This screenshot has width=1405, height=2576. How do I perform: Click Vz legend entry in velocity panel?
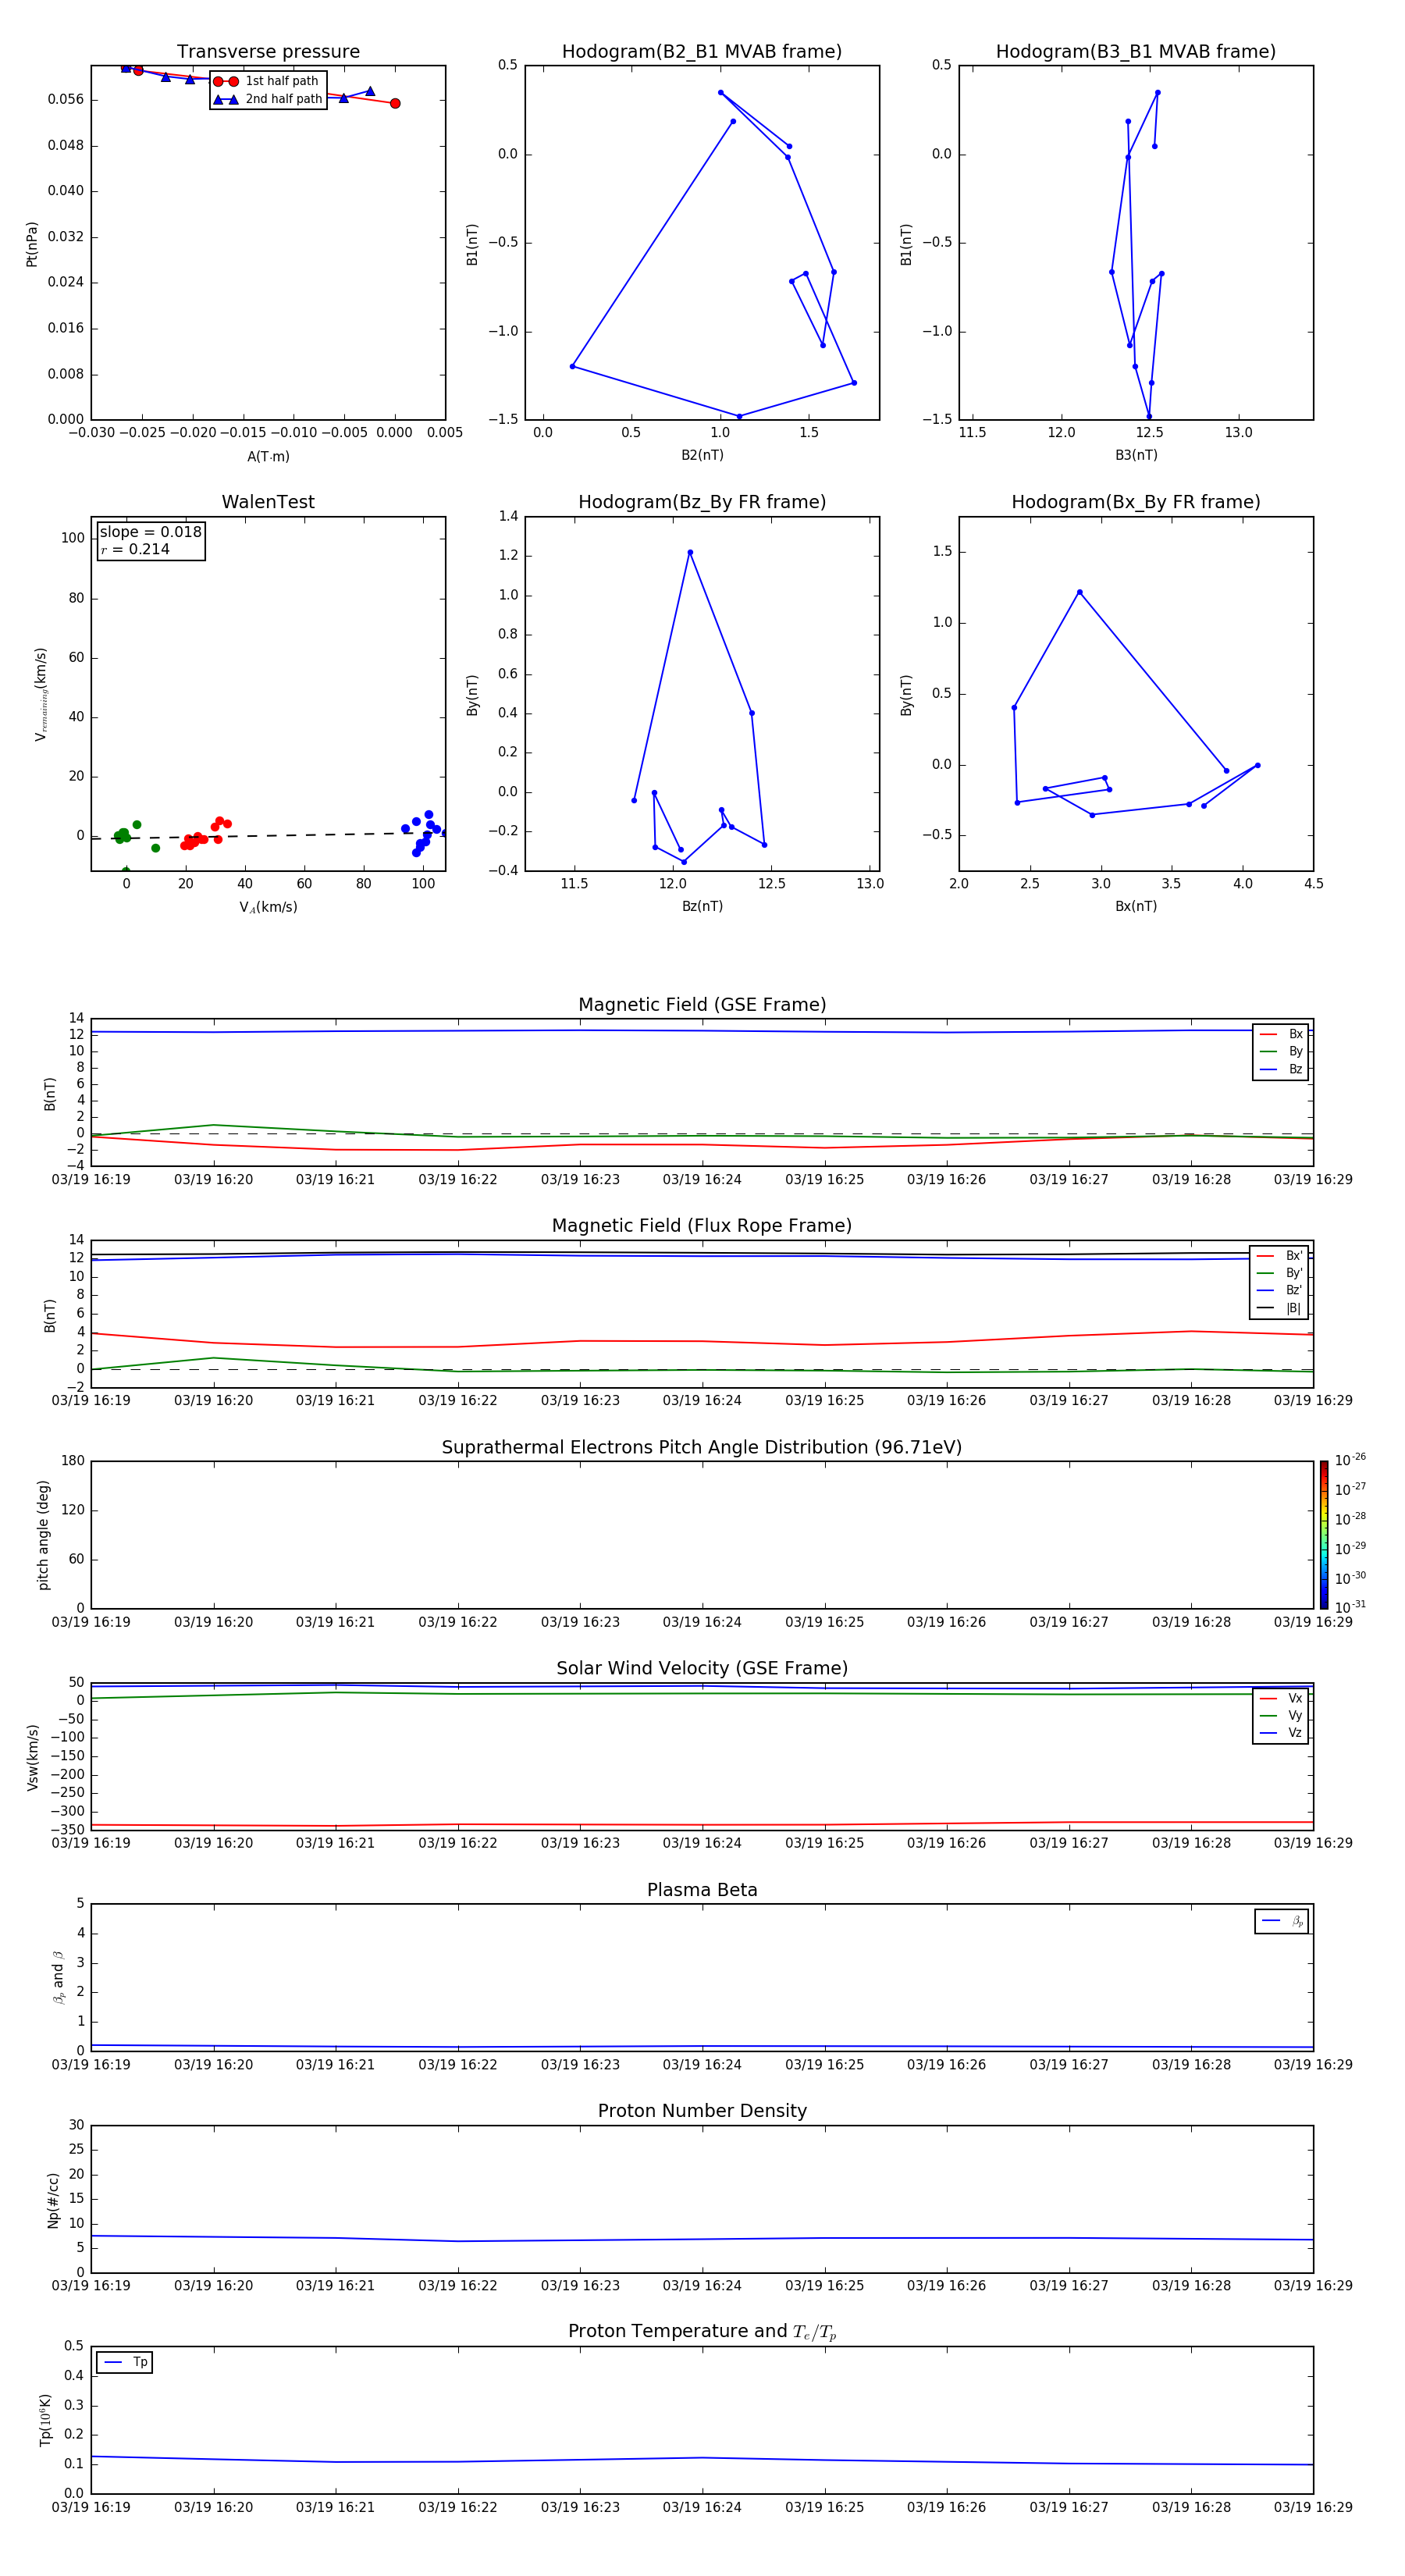point(1281,1732)
